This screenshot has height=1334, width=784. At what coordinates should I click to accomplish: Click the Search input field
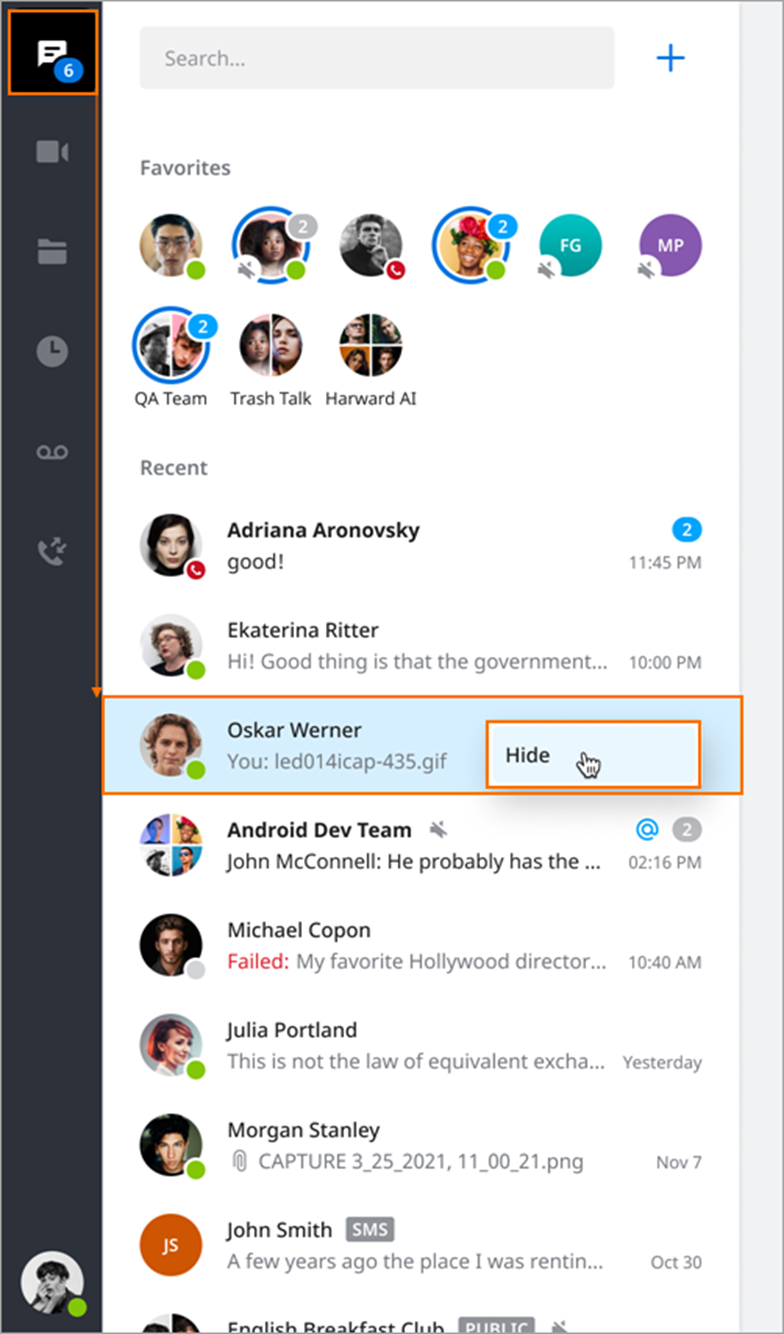377,58
